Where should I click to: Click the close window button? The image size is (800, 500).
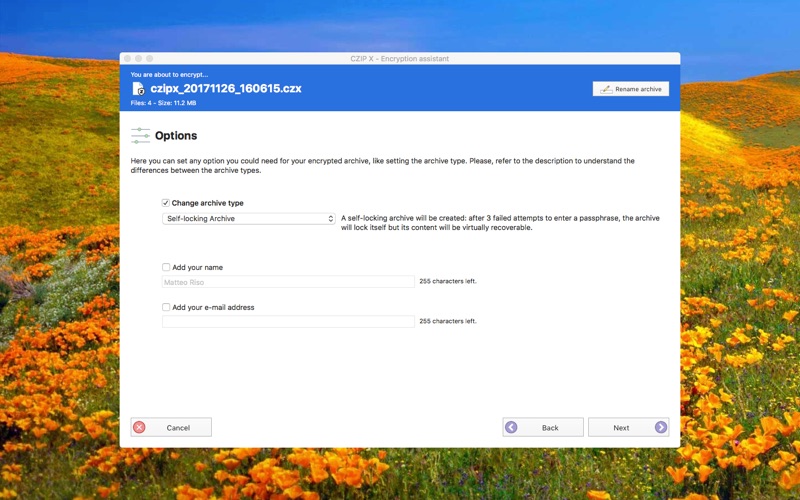coord(128,59)
